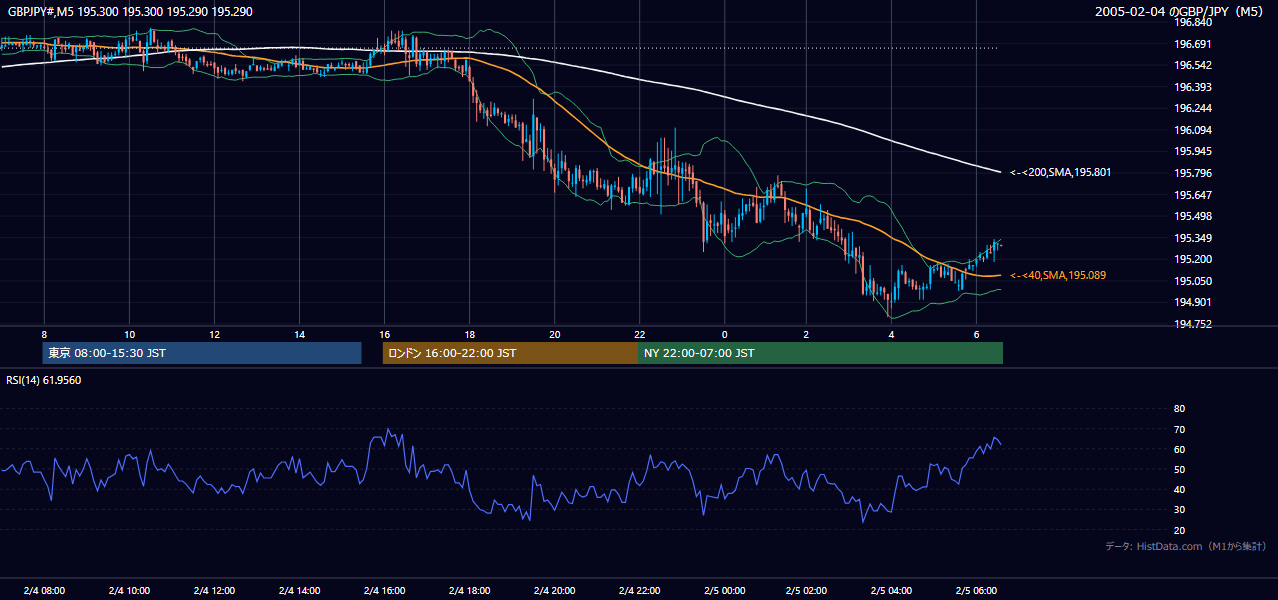Image resolution: width=1278 pixels, height=600 pixels.
Task: Click the 2/4 16:00 date axis label
Action: pyautogui.click(x=385, y=590)
